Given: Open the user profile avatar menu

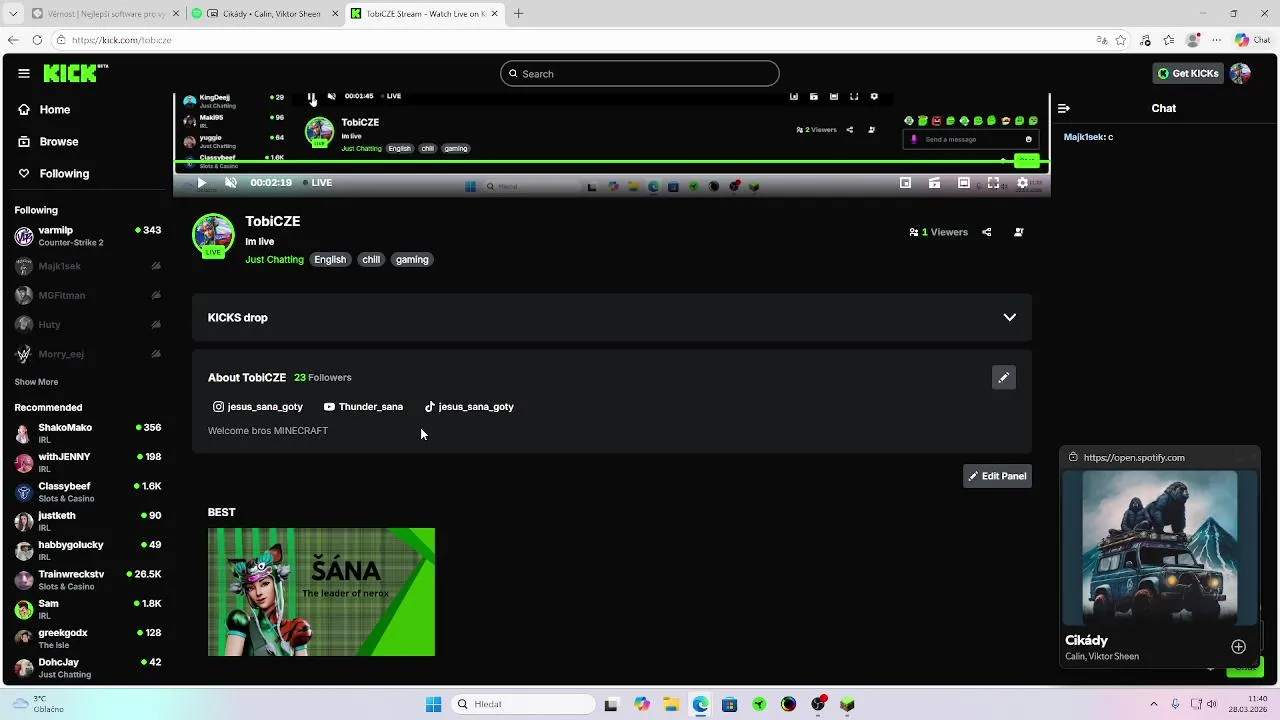Looking at the screenshot, I should coord(1240,74).
